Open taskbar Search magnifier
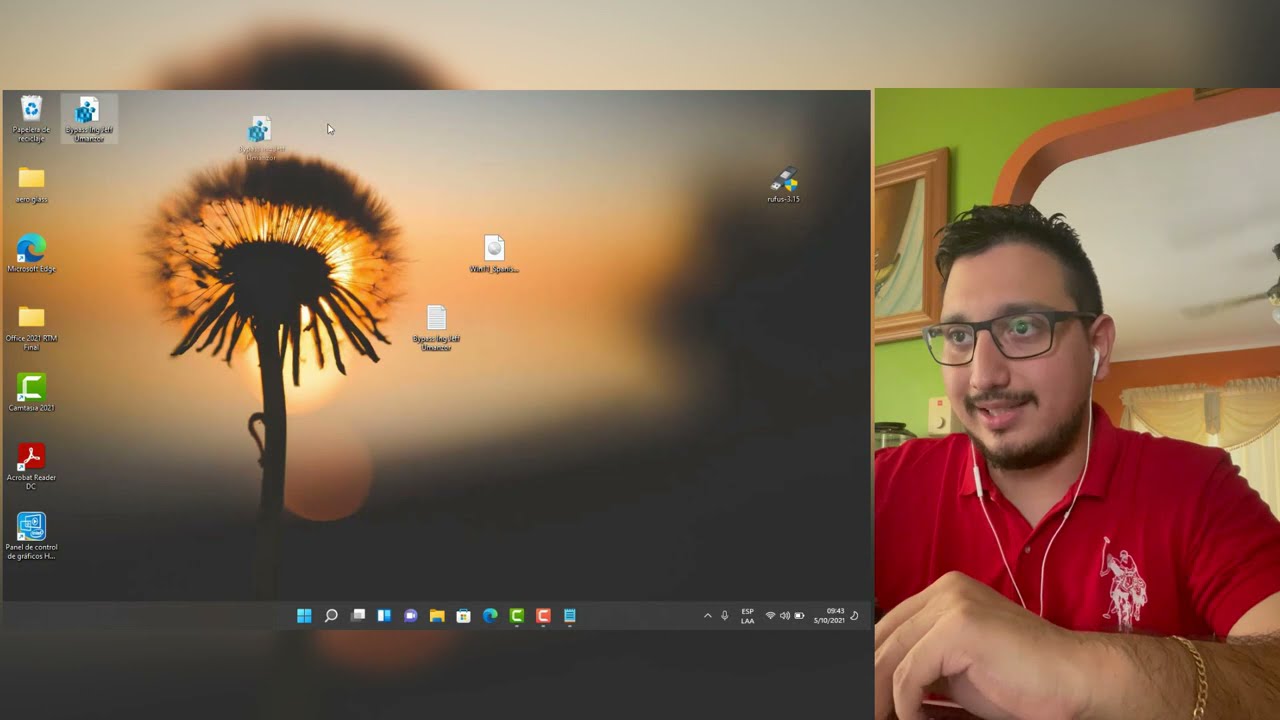 [x=331, y=616]
